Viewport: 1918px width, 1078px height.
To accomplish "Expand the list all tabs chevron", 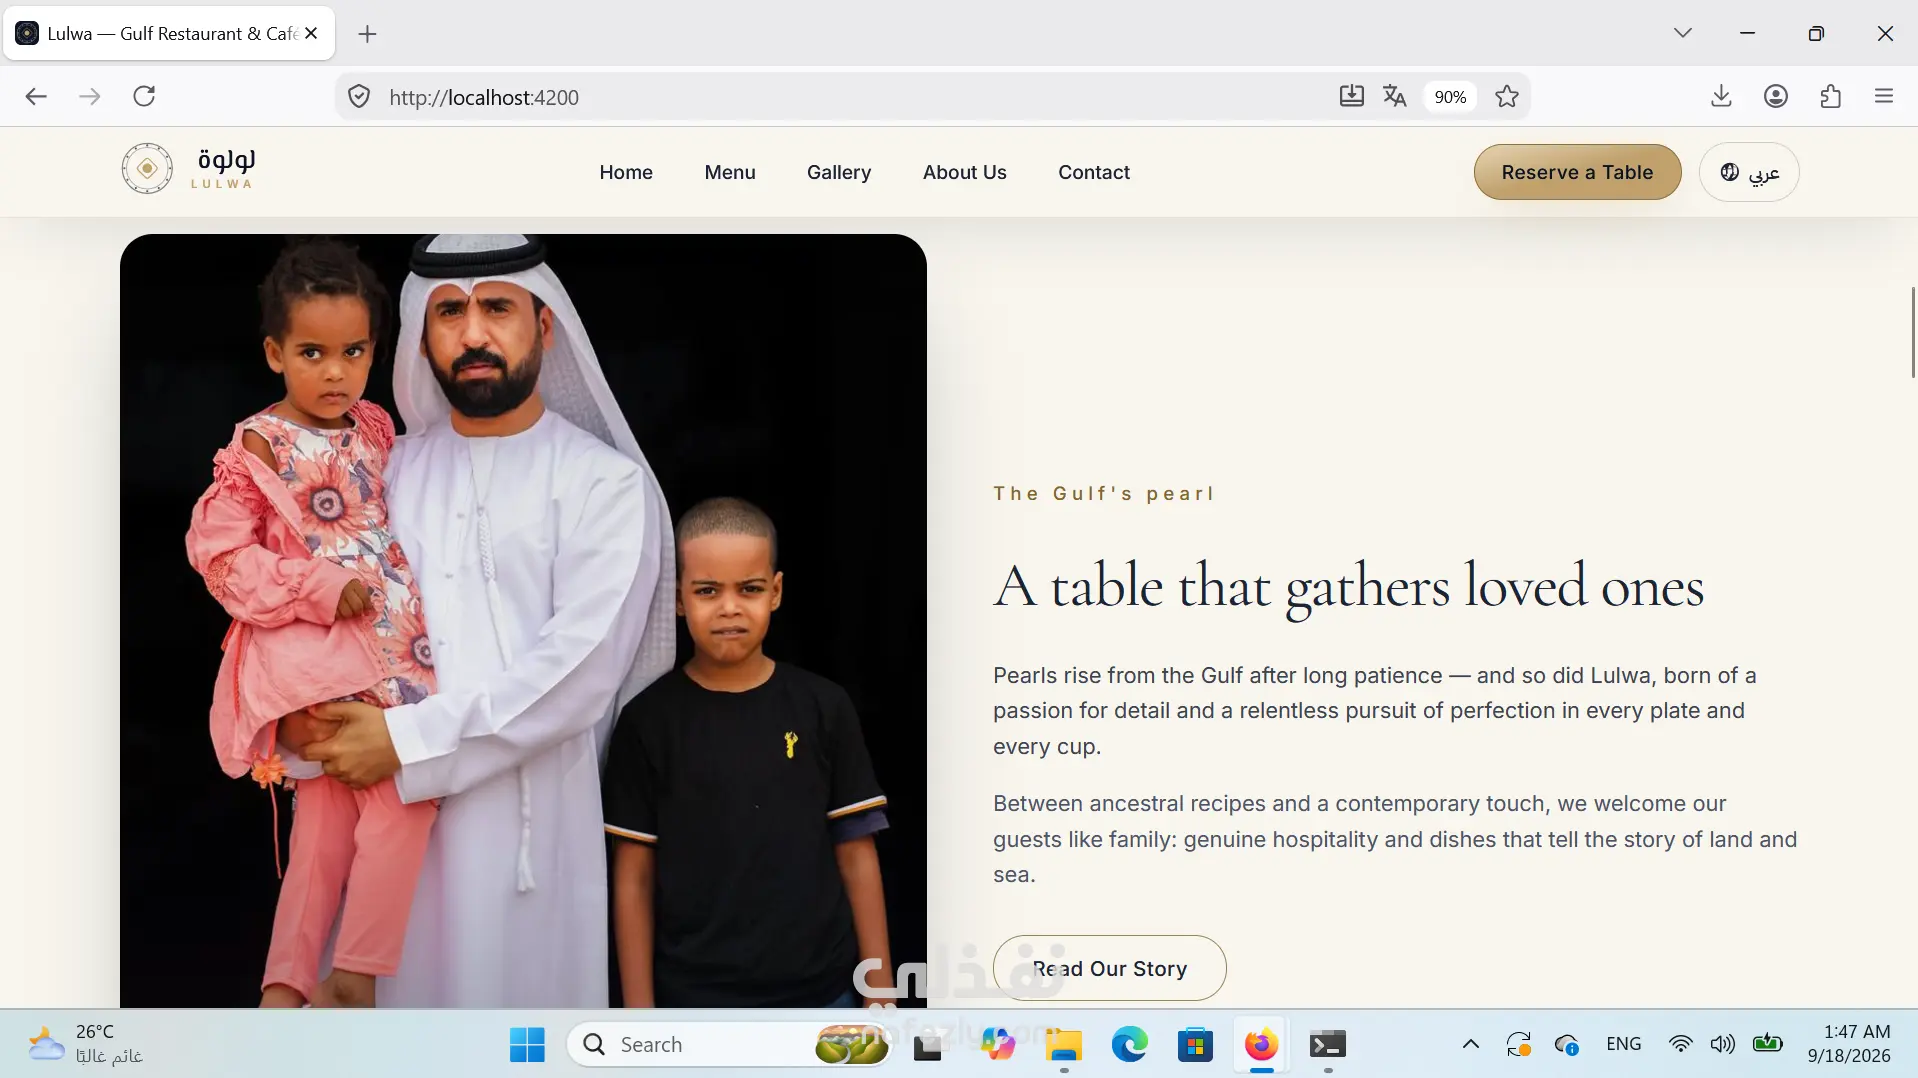I will tap(1683, 33).
